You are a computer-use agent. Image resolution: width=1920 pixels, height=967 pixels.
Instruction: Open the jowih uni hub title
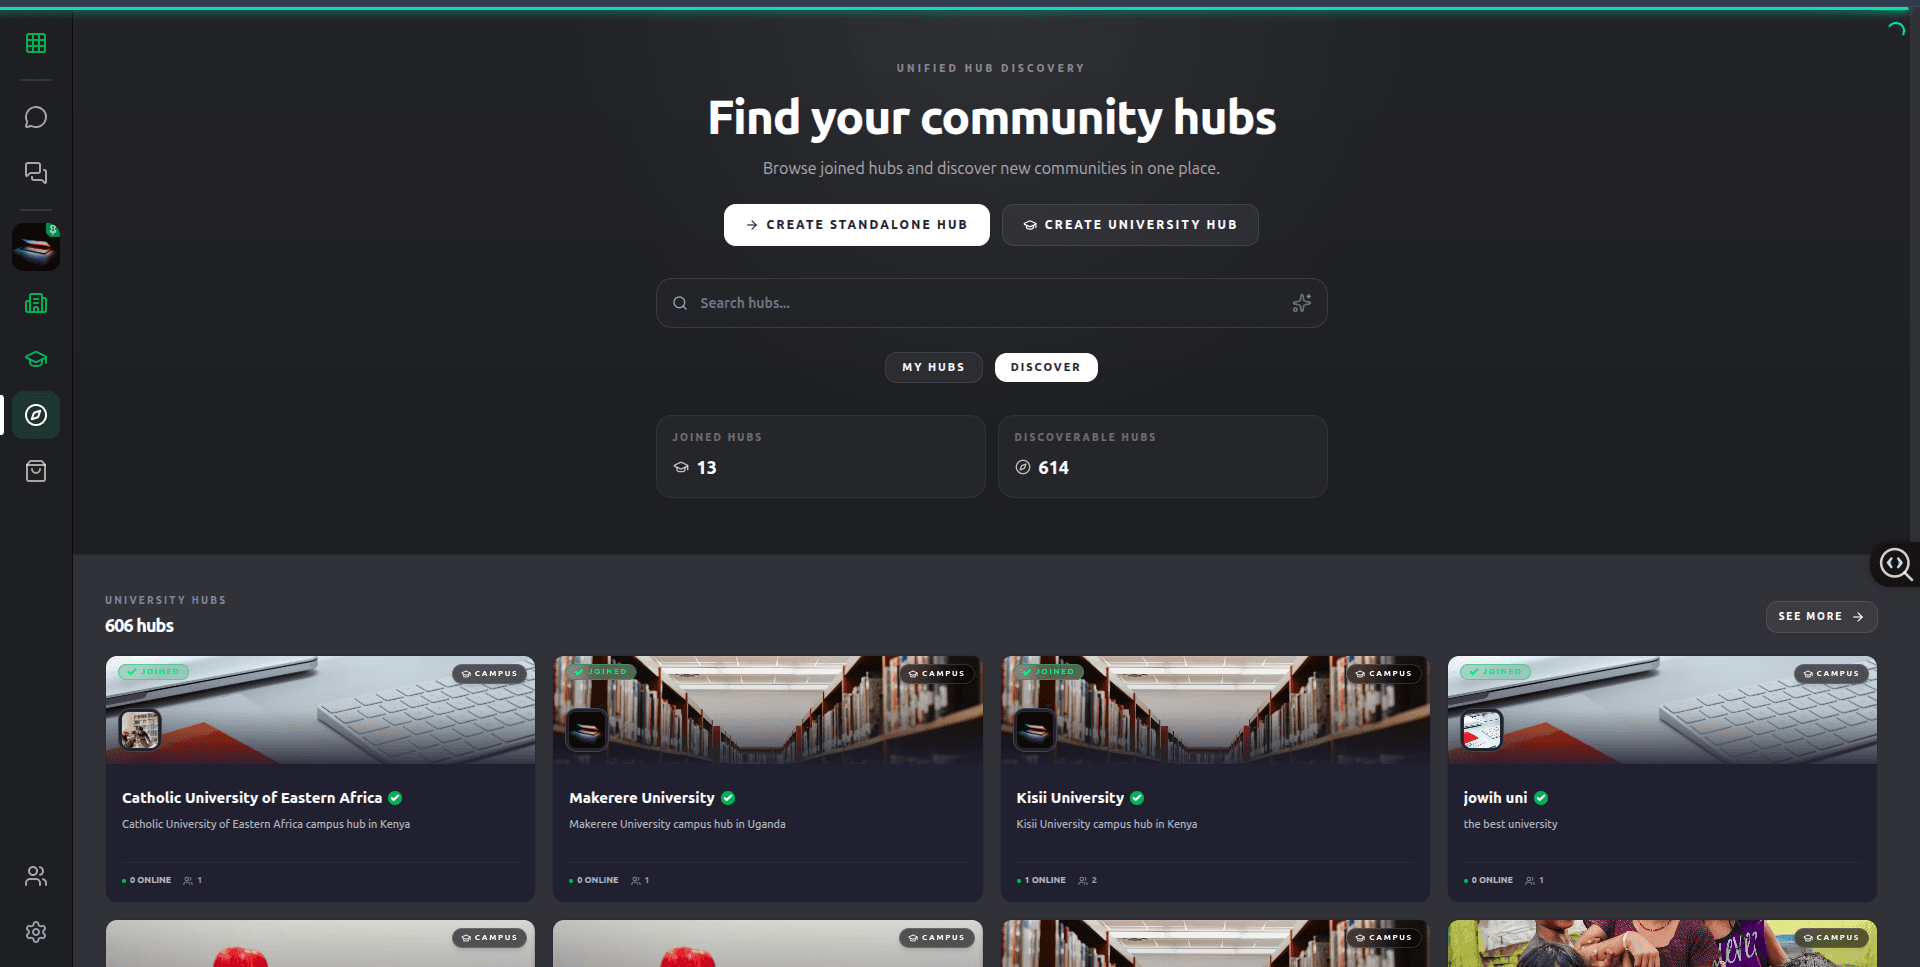(x=1495, y=798)
